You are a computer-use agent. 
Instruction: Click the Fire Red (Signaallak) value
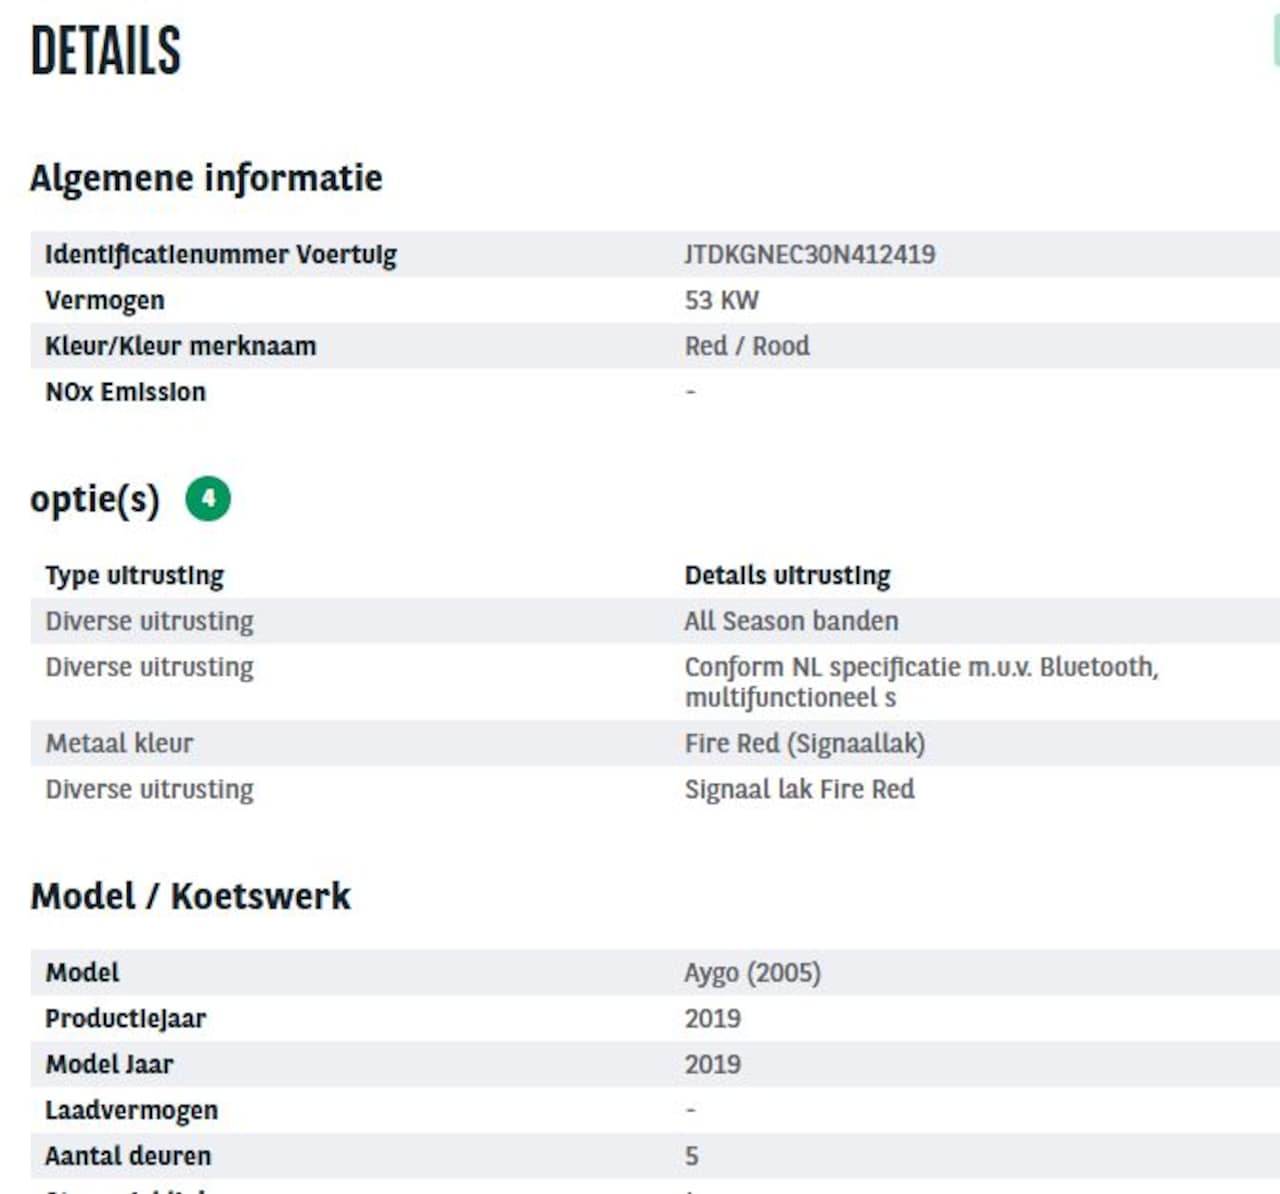click(805, 743)
